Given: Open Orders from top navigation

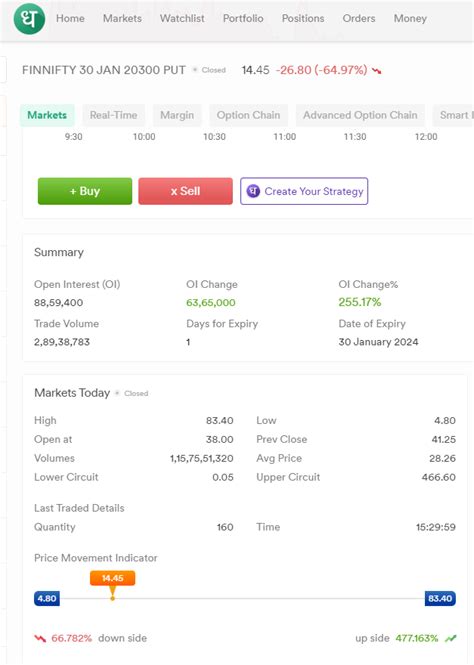Looking at the screenshot, I should (x=359, y=18).
